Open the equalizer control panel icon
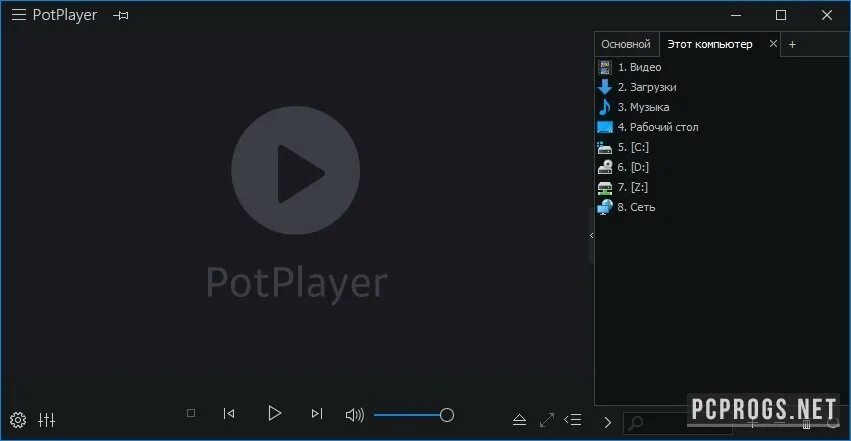 [x=47, y=420]
